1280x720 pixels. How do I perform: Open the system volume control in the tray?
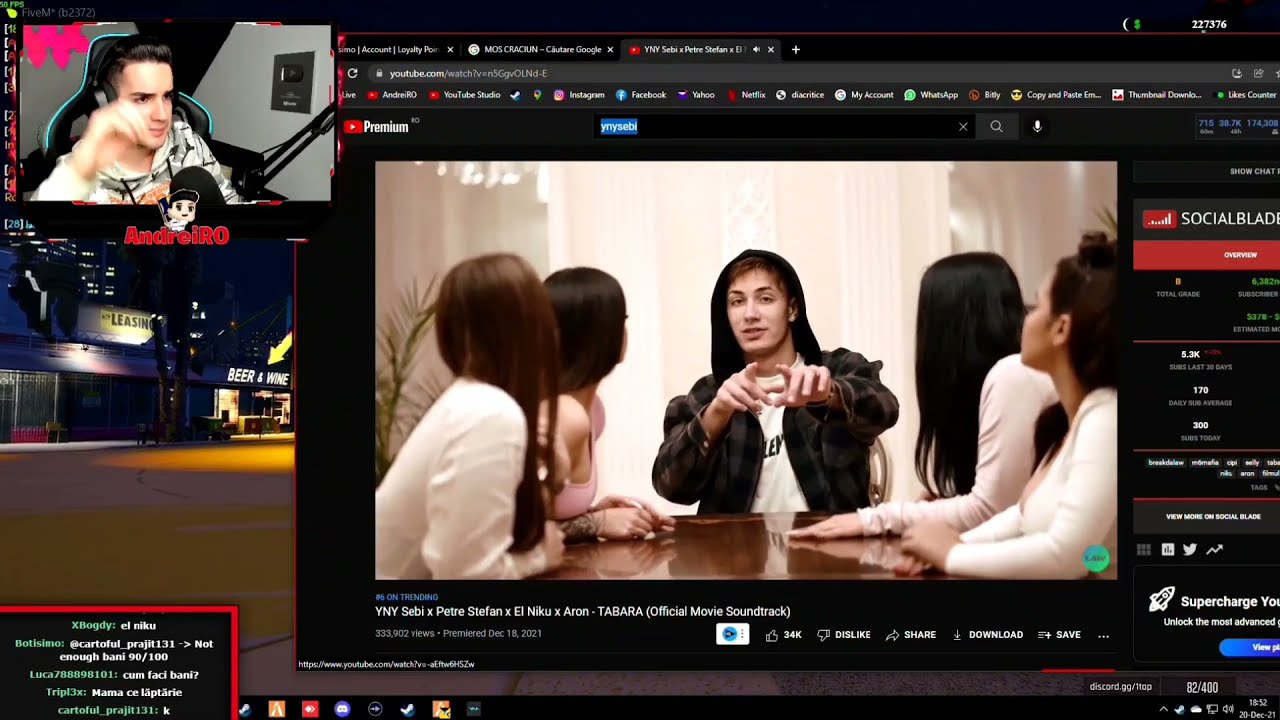pos(1228,709)
